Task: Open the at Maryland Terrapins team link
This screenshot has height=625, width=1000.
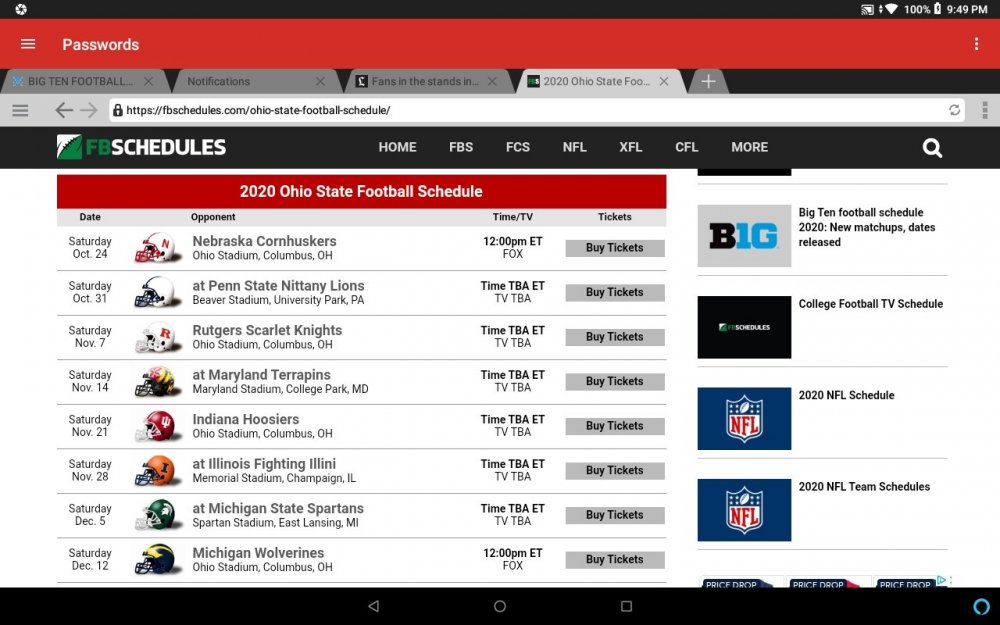Action: pyautogui.click(x=261, y=375)
